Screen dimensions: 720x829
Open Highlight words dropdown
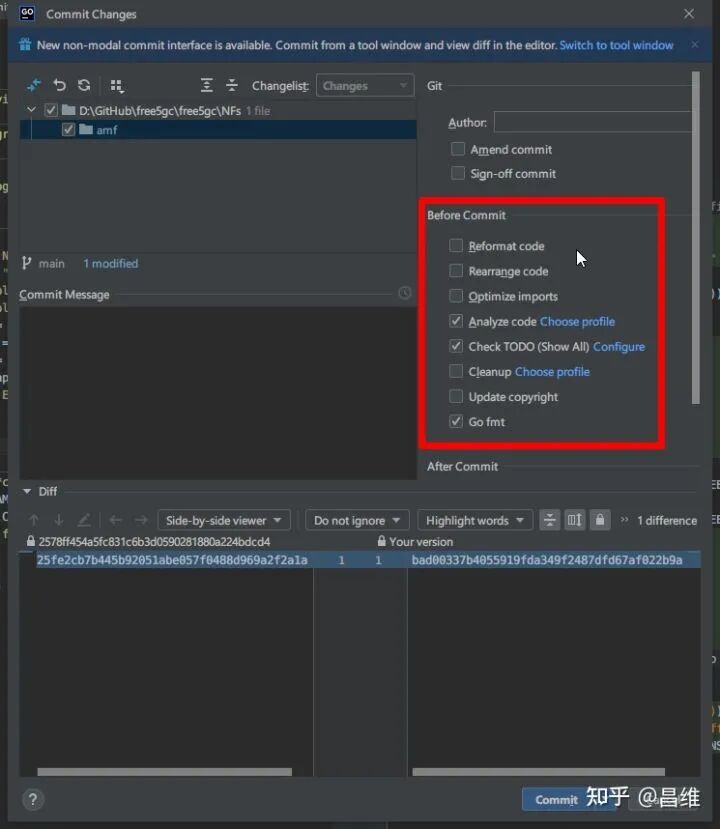tap(475, 520)
